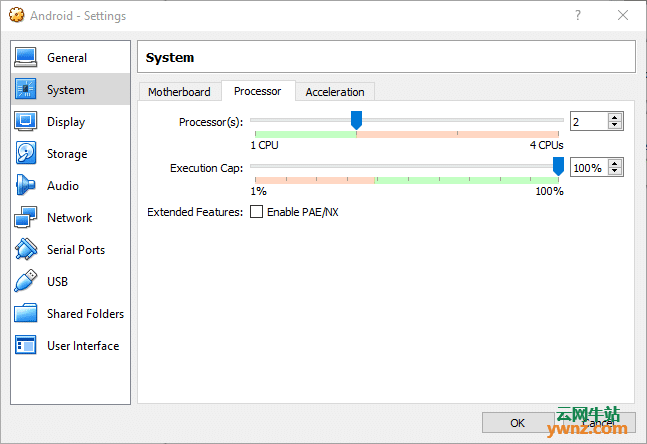The width and height of the screenshot is (647, 444).
Task: Decrease execution cap with down arrow
Action: [614, 171]
